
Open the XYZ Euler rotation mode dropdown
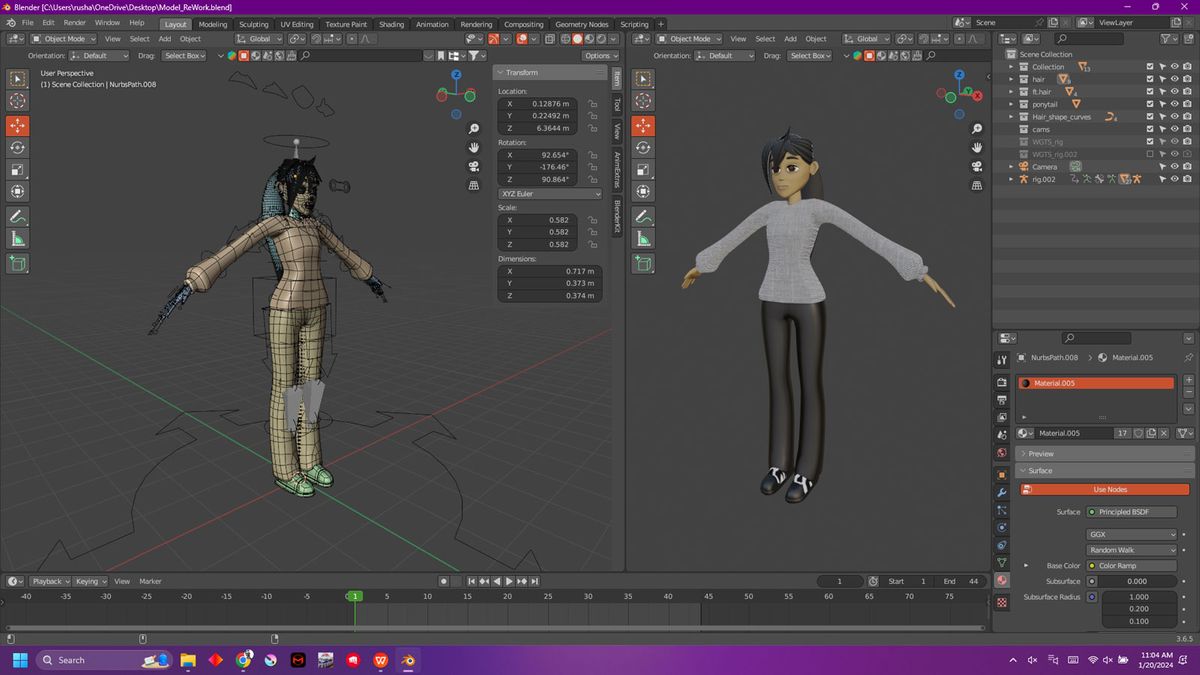point(549,193)
